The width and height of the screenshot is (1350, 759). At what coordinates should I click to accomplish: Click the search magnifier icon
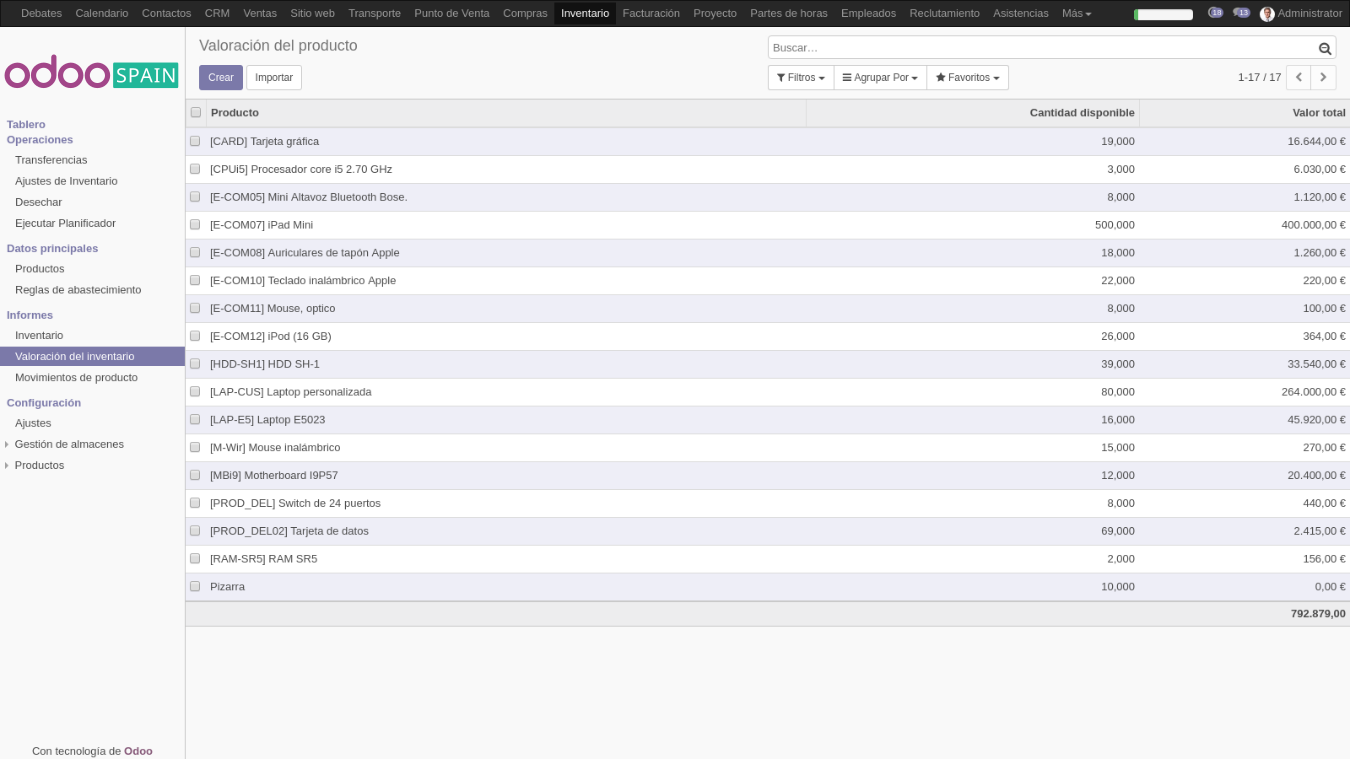point(1325,48)
